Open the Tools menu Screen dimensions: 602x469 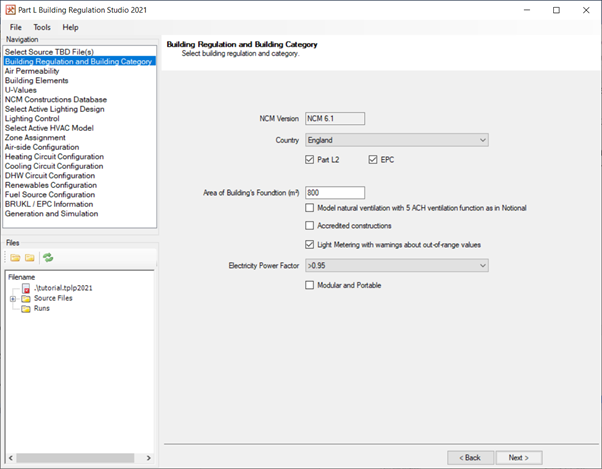pos(42,27)
